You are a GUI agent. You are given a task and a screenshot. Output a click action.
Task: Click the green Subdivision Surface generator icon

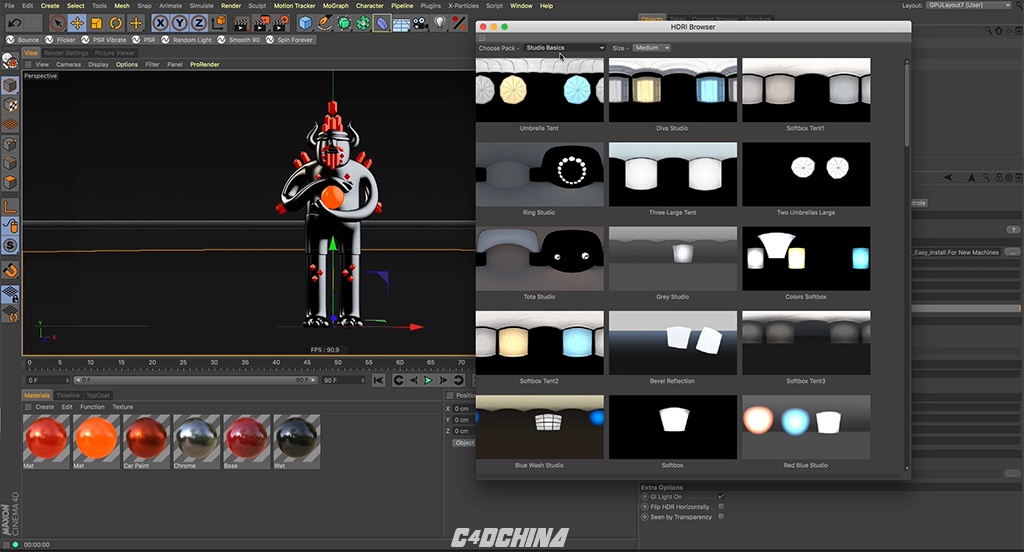pos(344,24)
